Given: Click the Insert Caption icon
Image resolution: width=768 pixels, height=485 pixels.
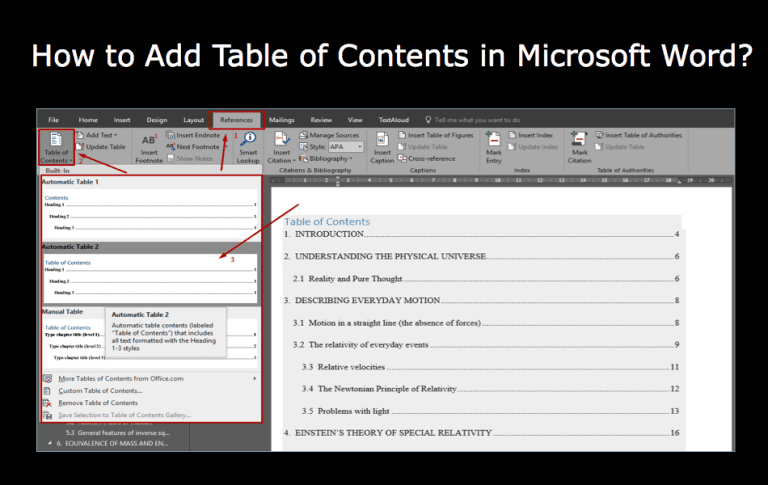Looking at the screenshot, I should (x=382, y=140).
